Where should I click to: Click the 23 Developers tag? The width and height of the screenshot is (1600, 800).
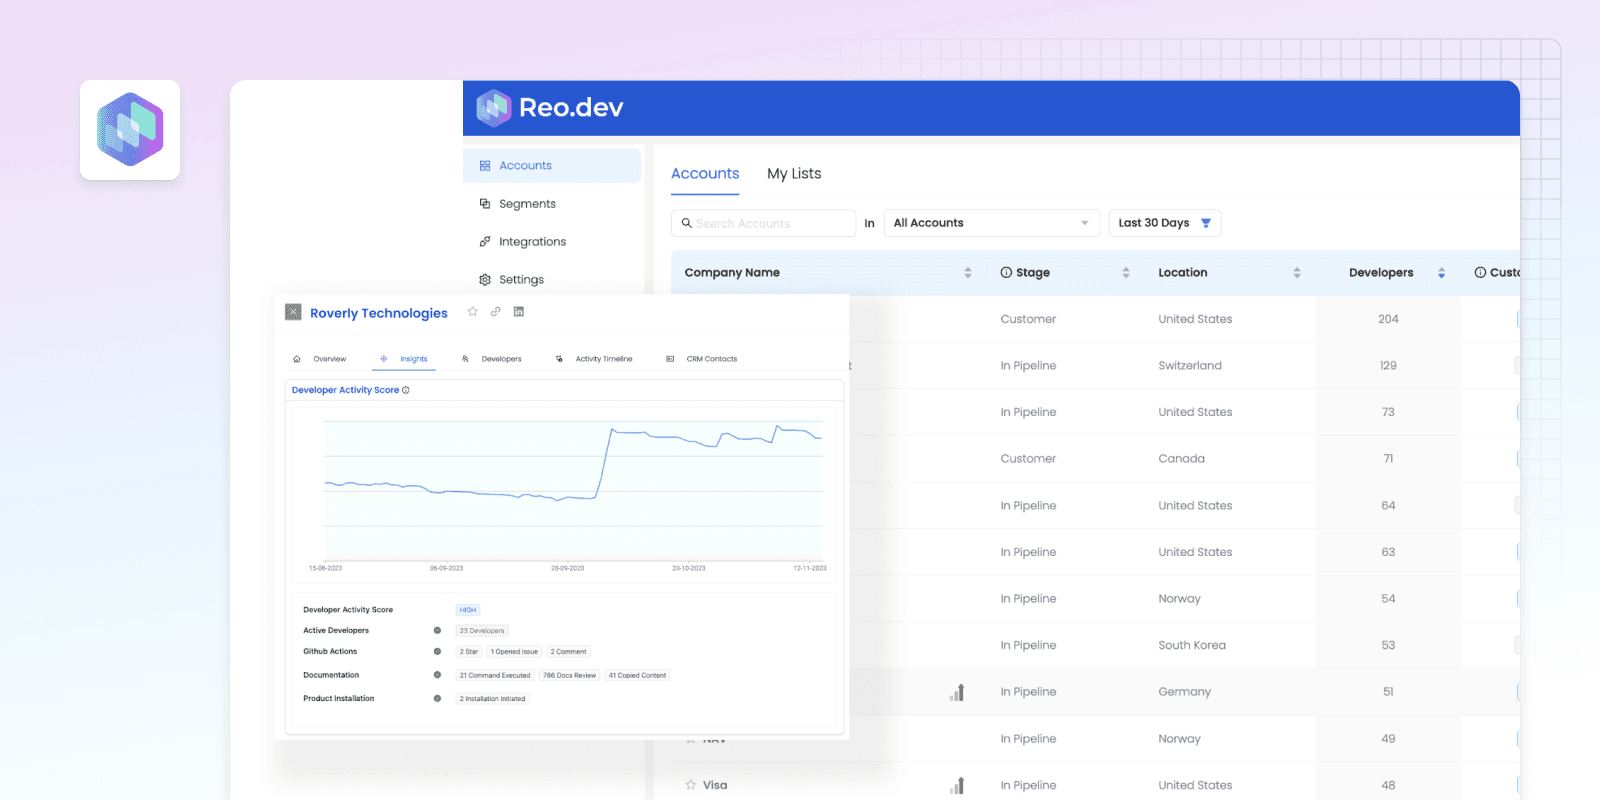pos(482,631)
